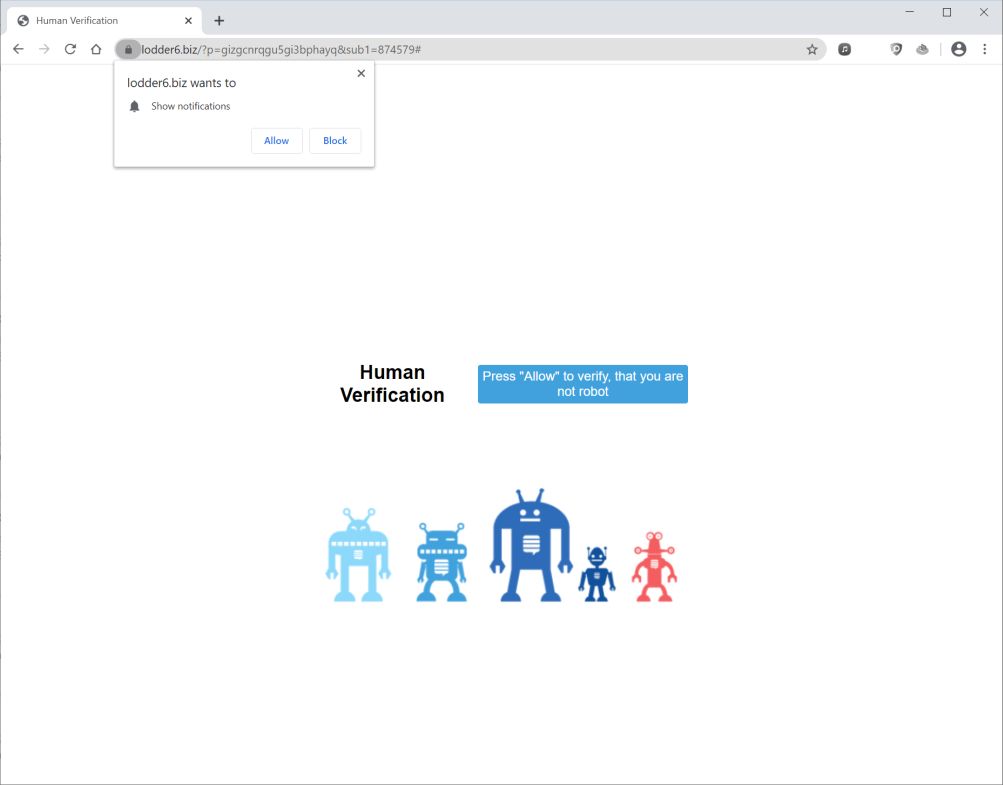Image resolution: width=1003 pixels, height=785 pixels.
Task: Open a new tab with the plus button
Action: pos(219,20)
